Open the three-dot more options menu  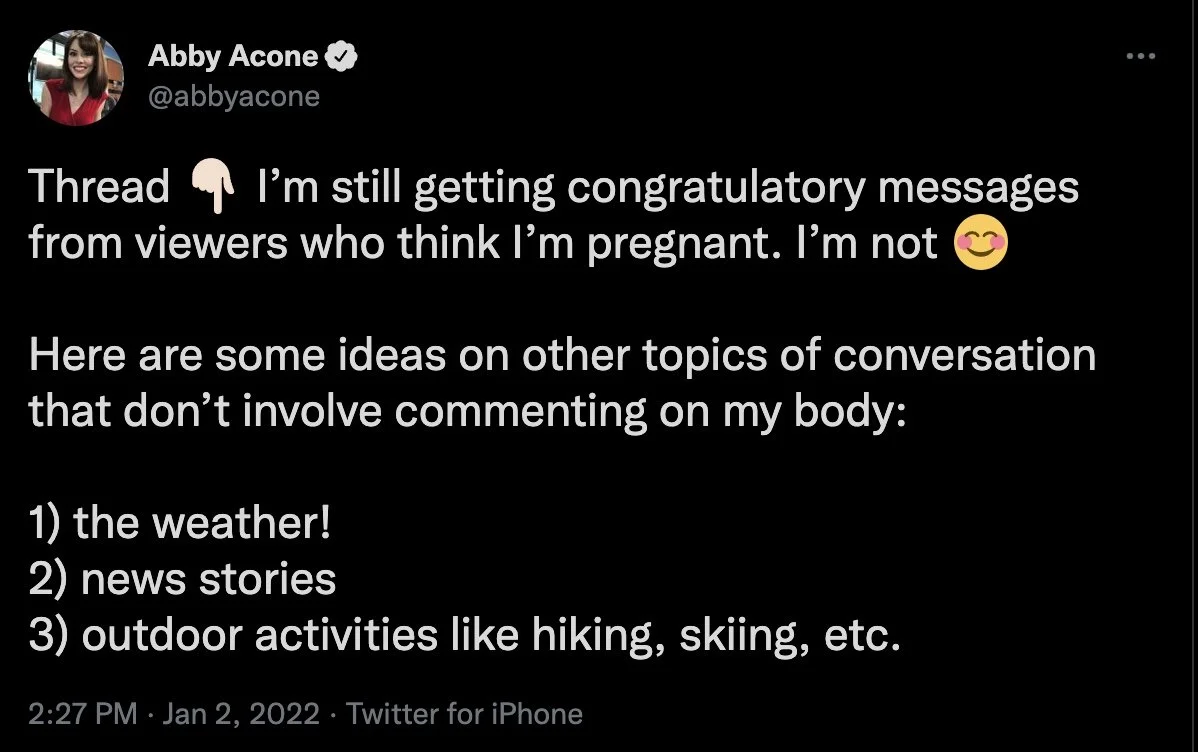point(1141,56)
